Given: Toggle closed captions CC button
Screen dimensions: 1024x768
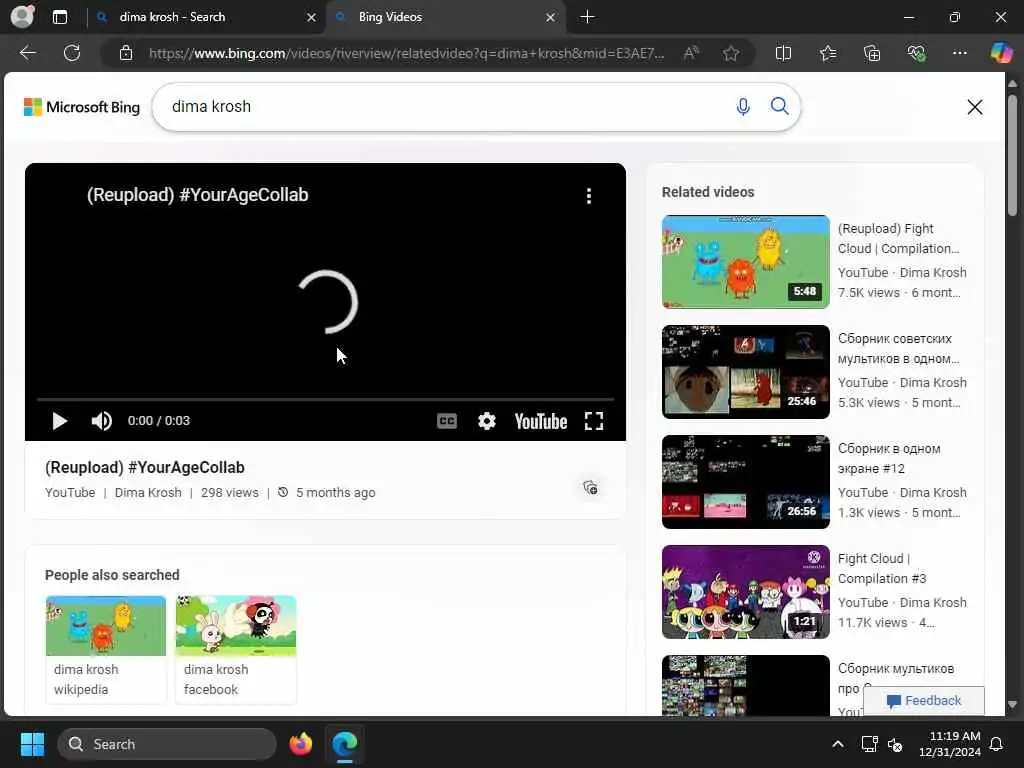Looking at the screenshot, I should (x=447, y=421).
